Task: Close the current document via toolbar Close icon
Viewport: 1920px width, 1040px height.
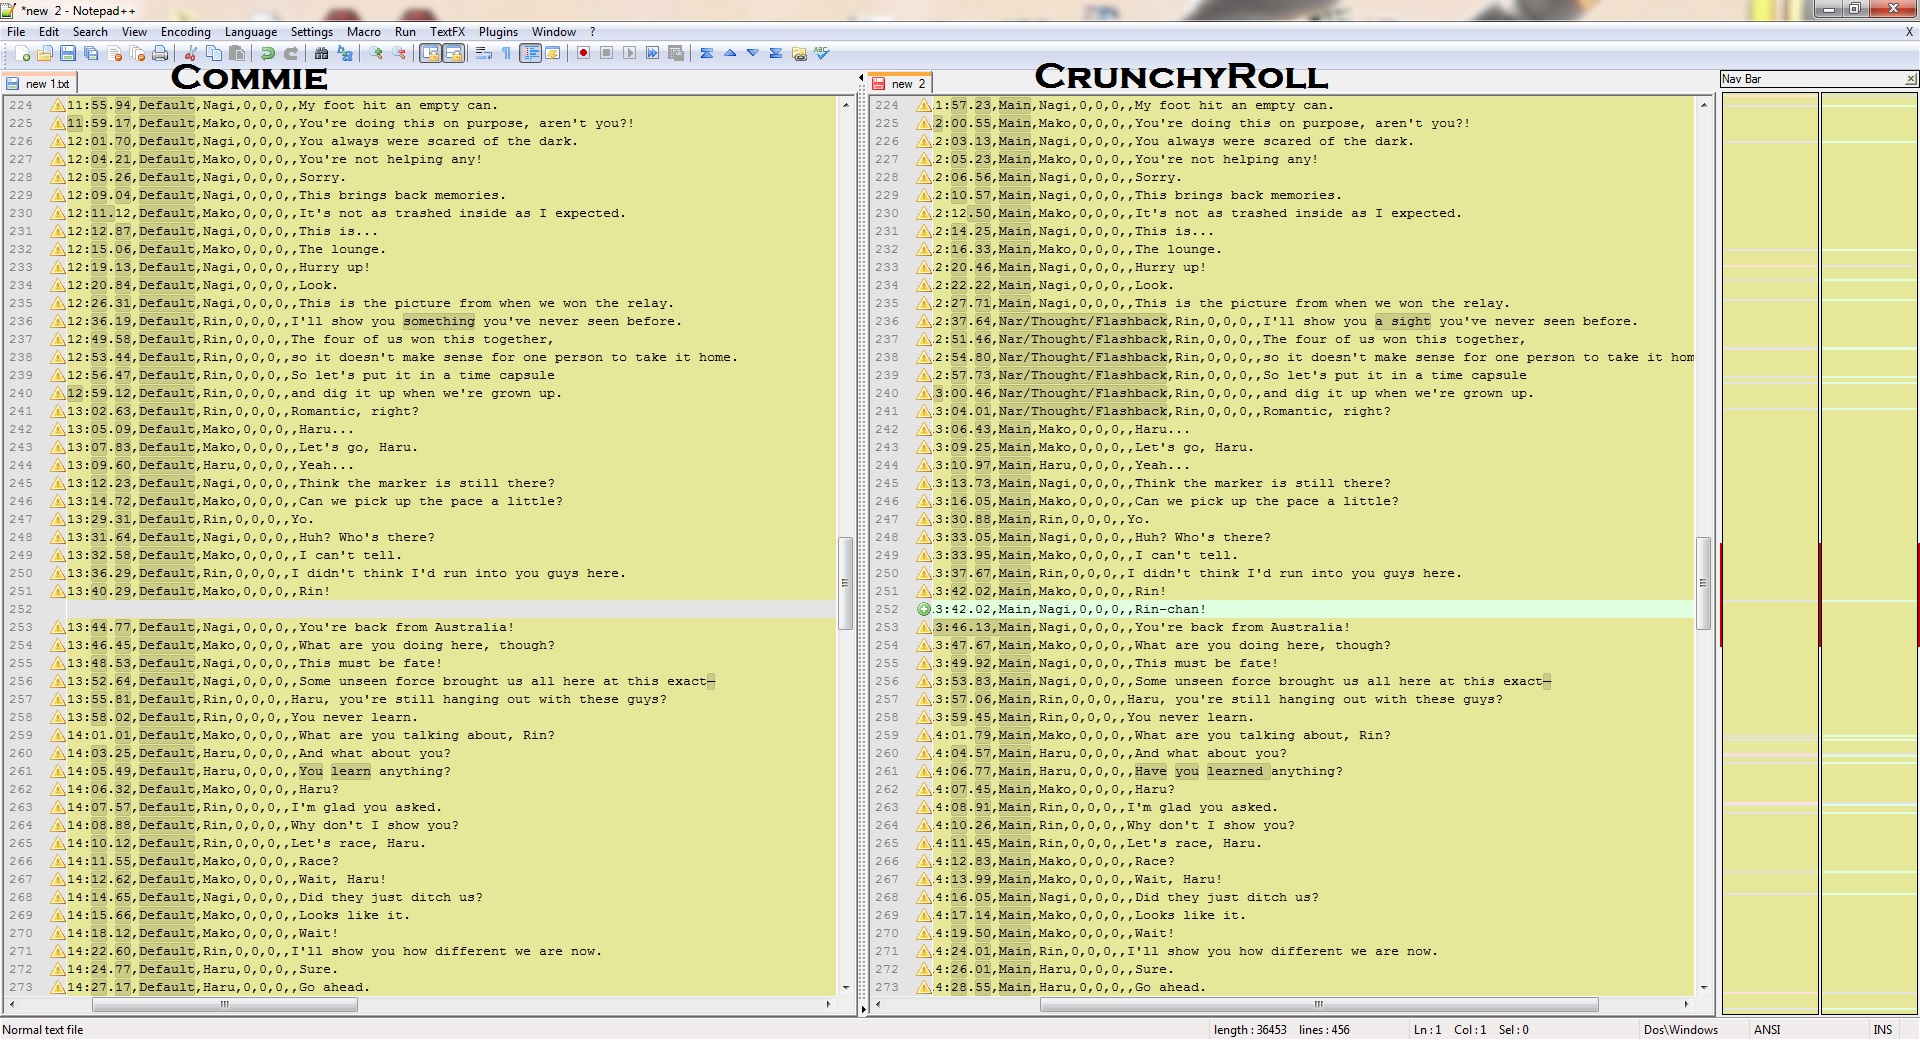Action: (114, 53)
